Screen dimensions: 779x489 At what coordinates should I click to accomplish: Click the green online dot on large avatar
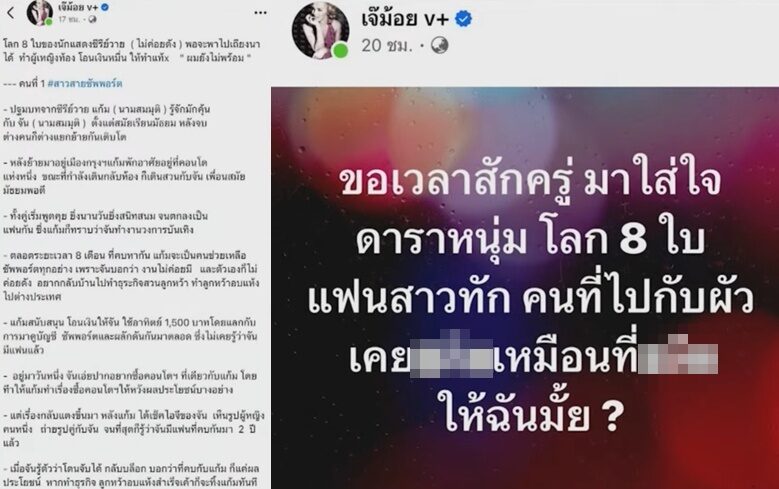(340, 51)
